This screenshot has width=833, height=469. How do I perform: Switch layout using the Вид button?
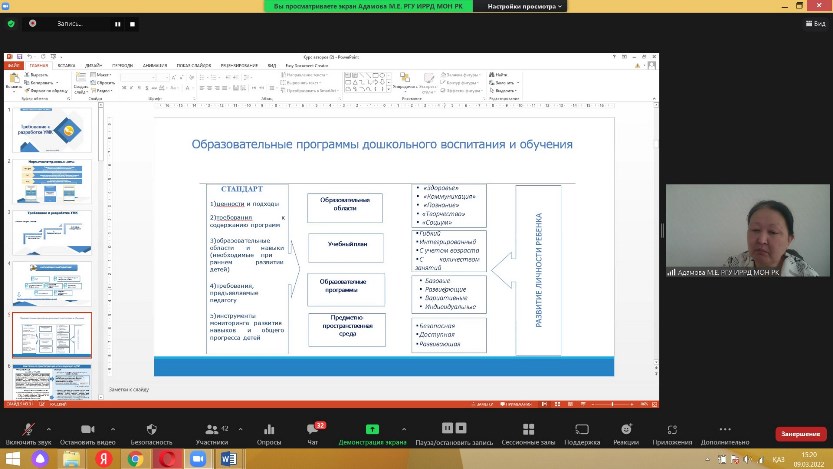[x=815, y=23]
